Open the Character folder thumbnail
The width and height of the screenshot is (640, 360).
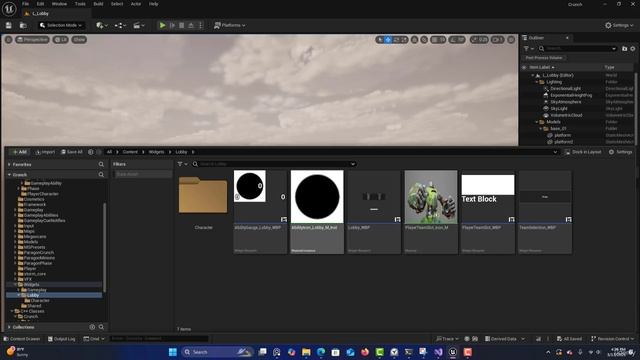pos(203,195)
